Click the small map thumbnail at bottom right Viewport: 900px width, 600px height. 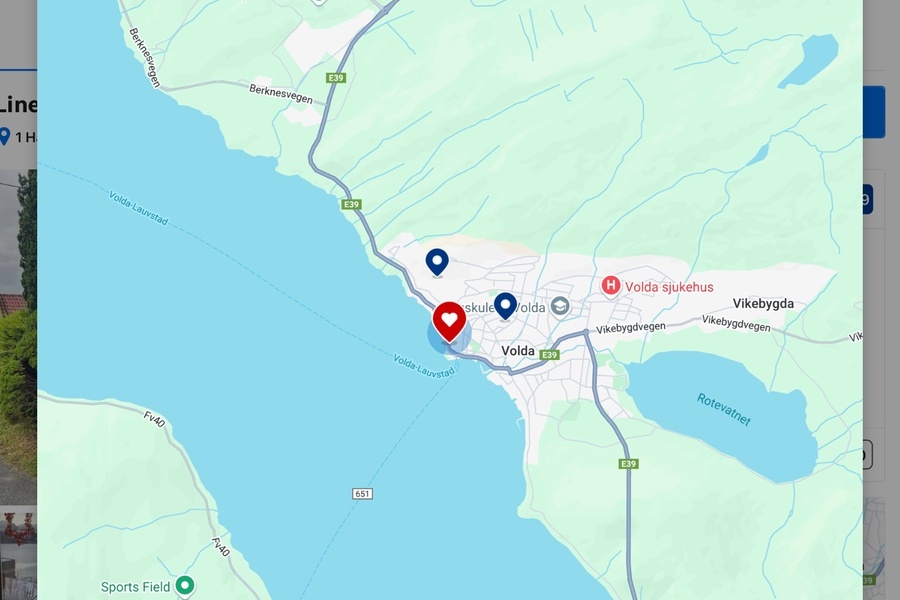pyautogui.click(x=874, y=543)
